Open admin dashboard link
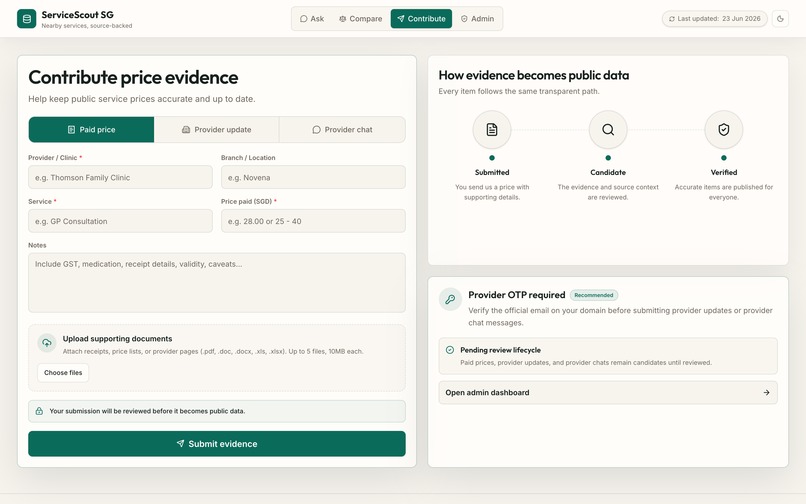This screenshot has height=504, width=806. tap(608, 392)
